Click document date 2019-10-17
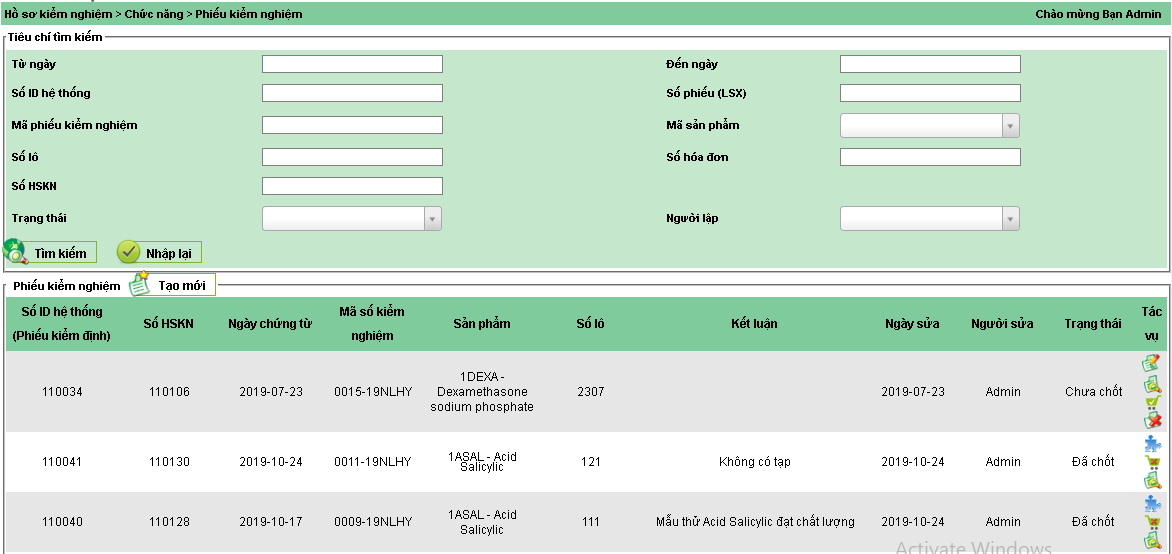Viewport: 1172px width, 554px height. point(271,522)
